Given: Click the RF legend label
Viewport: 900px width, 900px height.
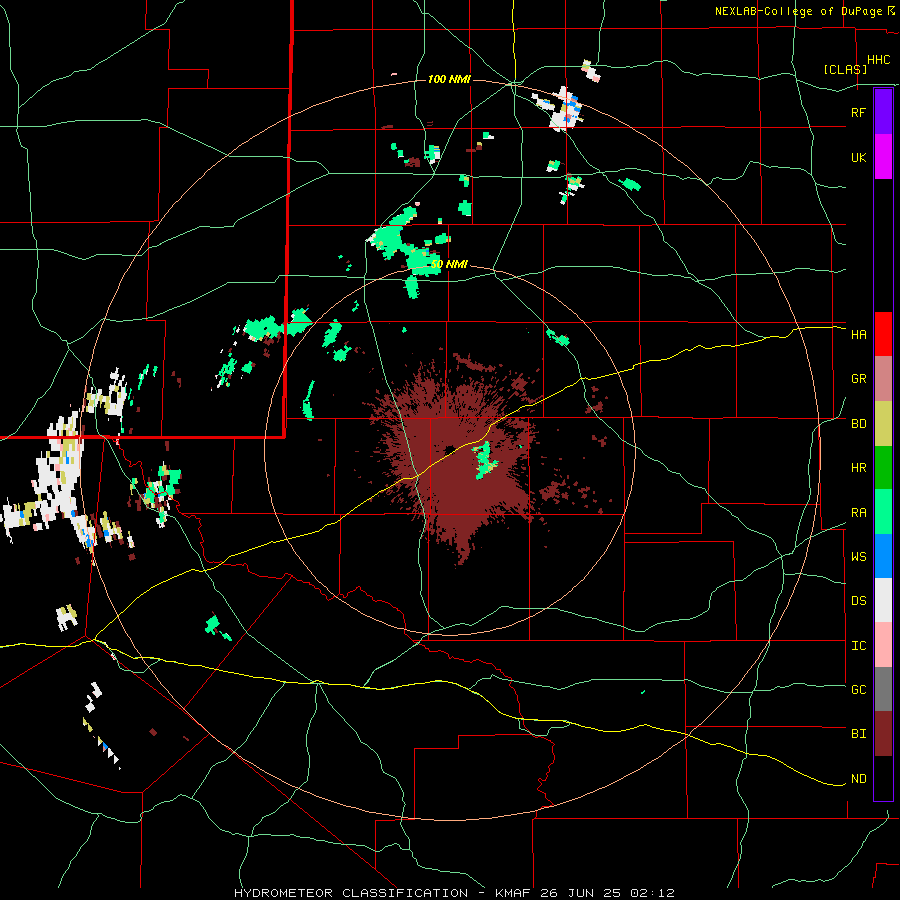Looking at the screenshot, I should click(x=858, y=112).
